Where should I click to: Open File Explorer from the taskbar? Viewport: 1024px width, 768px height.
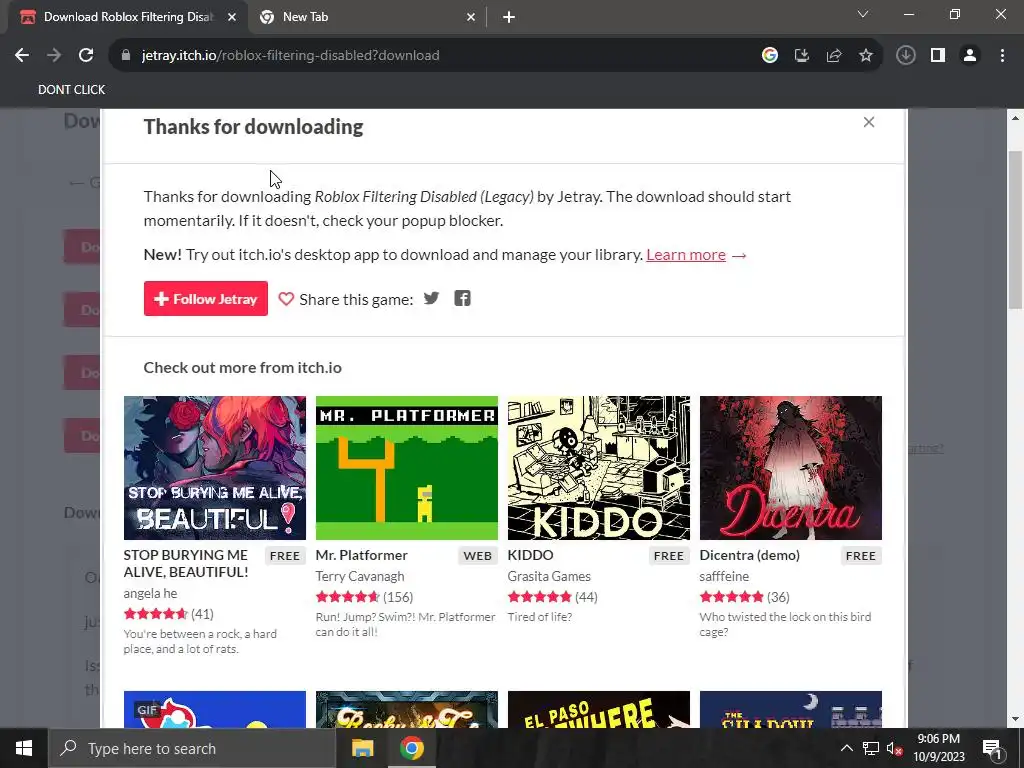tap(362, 748)
